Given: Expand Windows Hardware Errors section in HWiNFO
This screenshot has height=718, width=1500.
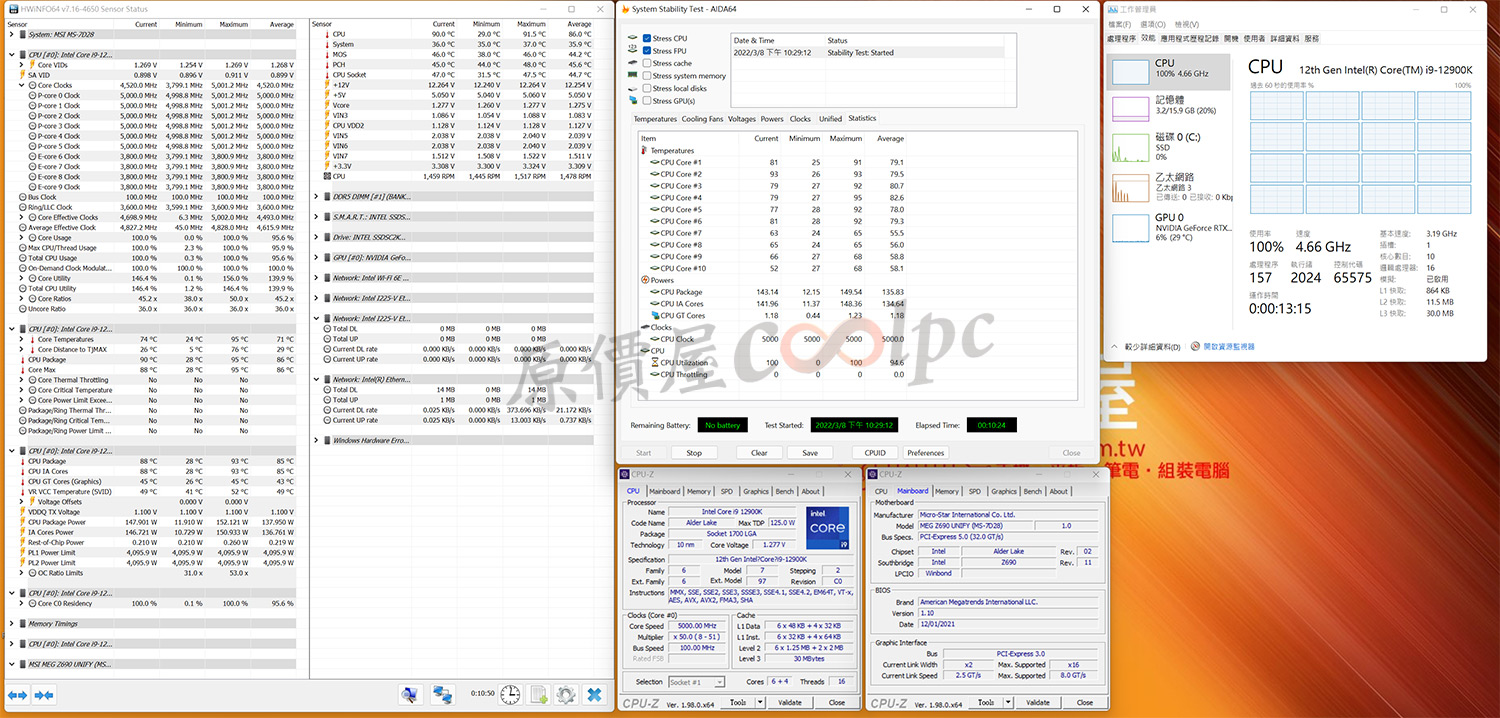Looking at the screenshot, I should pos(317,440).
